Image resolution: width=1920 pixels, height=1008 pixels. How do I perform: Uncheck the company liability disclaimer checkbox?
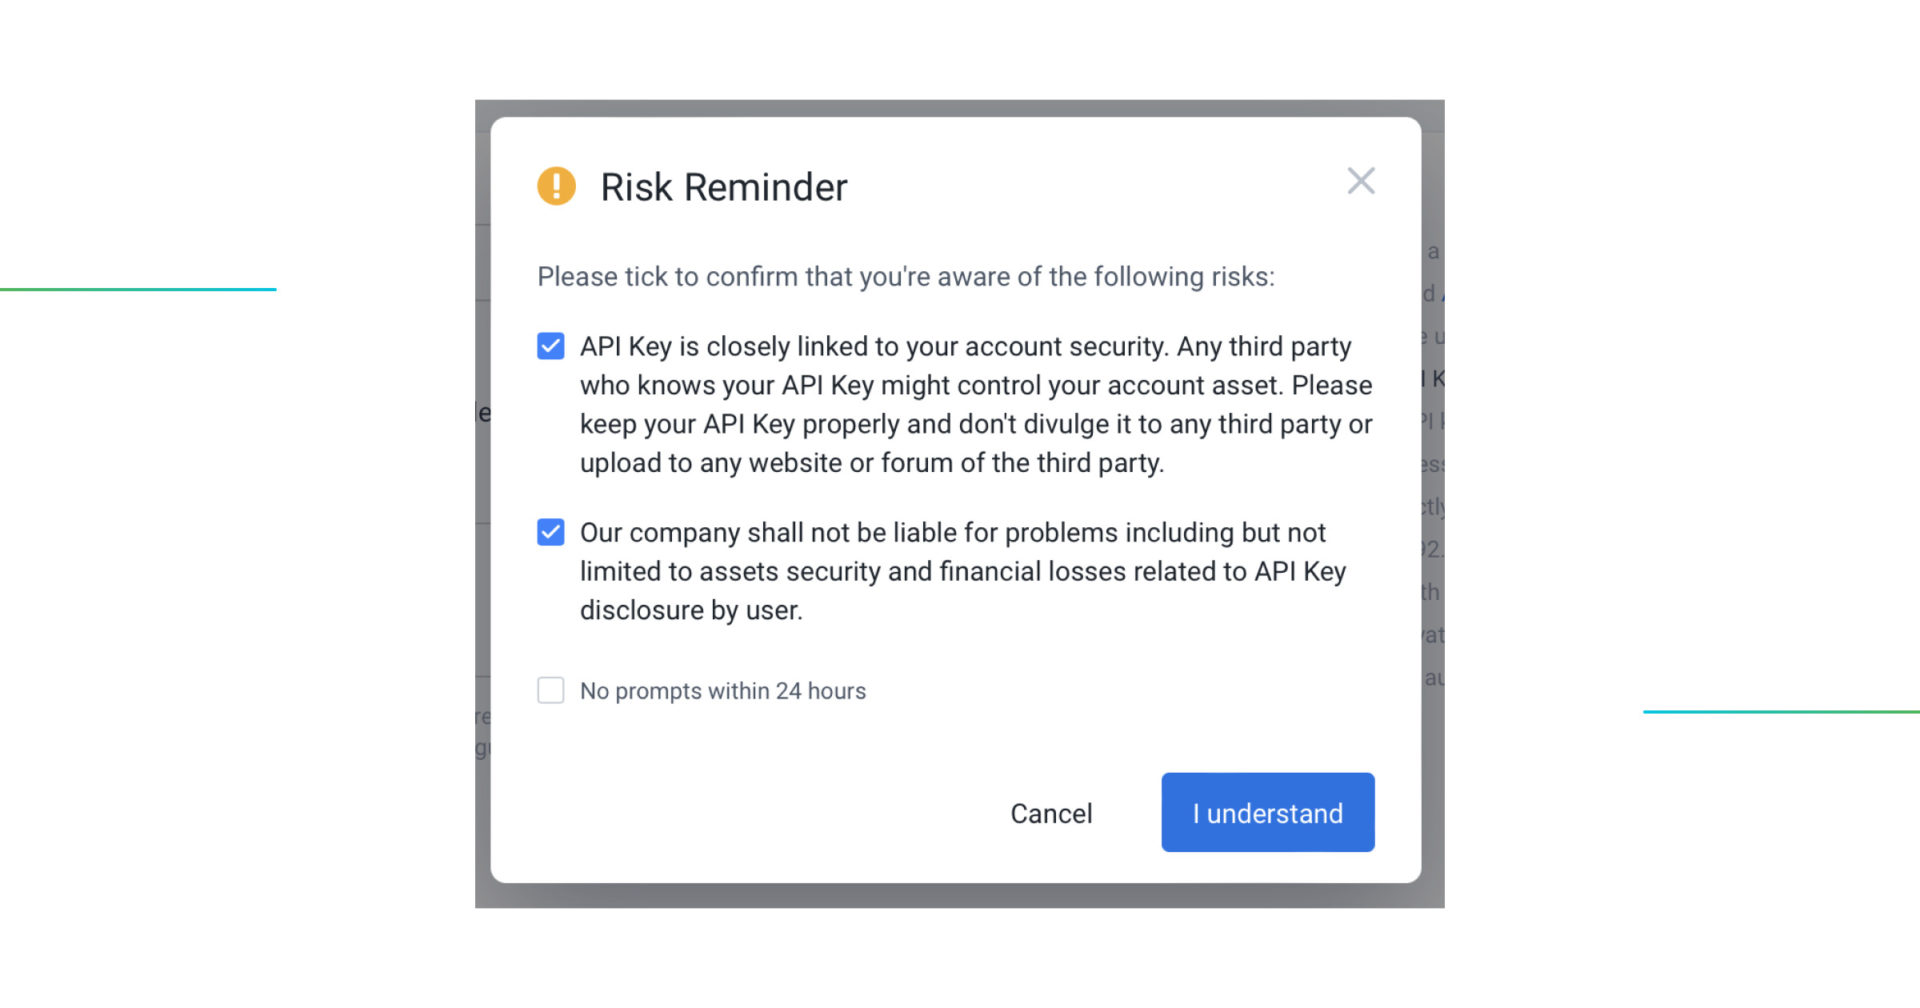pyautogui.click(x=550, y=532)
